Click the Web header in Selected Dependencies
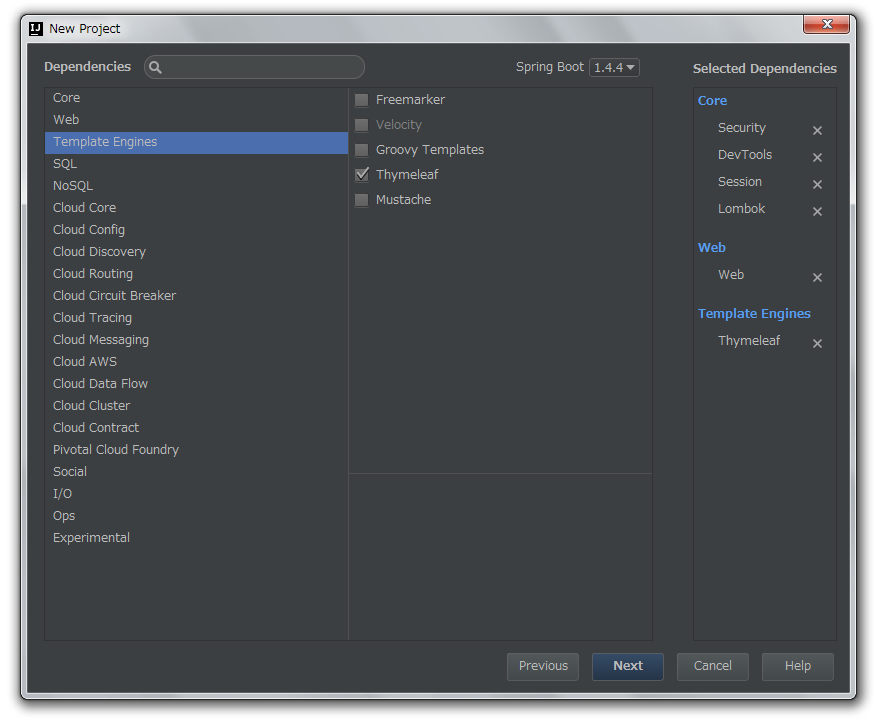Viewport: 877px width, 720px height. coord(711,247)
